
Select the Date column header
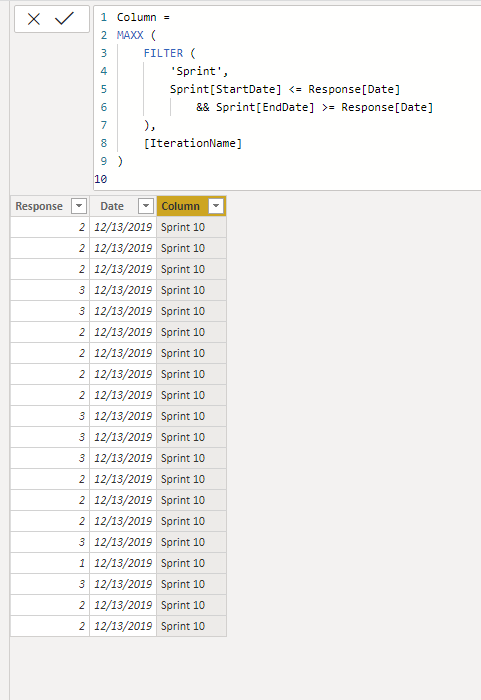point(112,206)
